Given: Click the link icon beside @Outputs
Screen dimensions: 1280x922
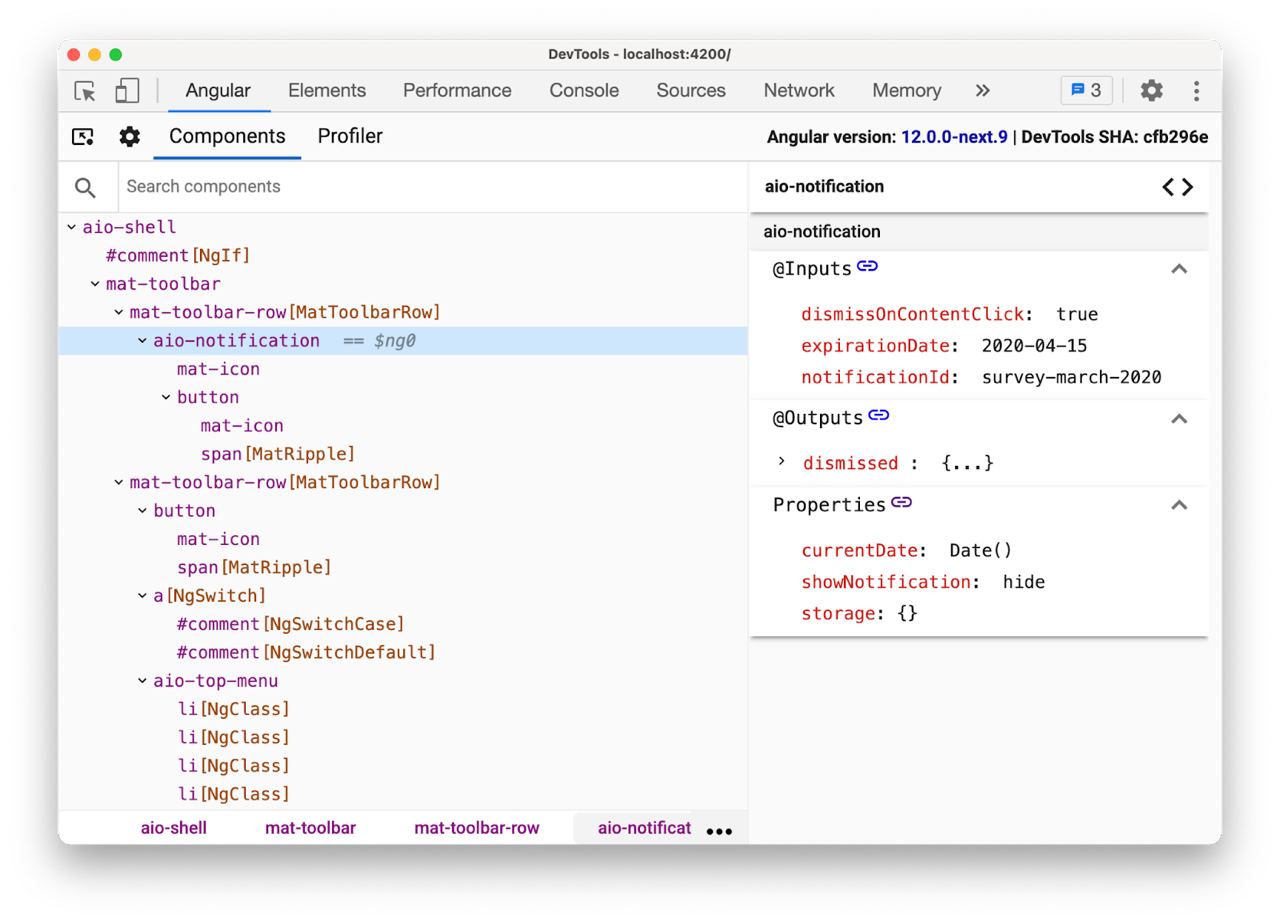Looking at the screenshot, I should tap(879, 415).
